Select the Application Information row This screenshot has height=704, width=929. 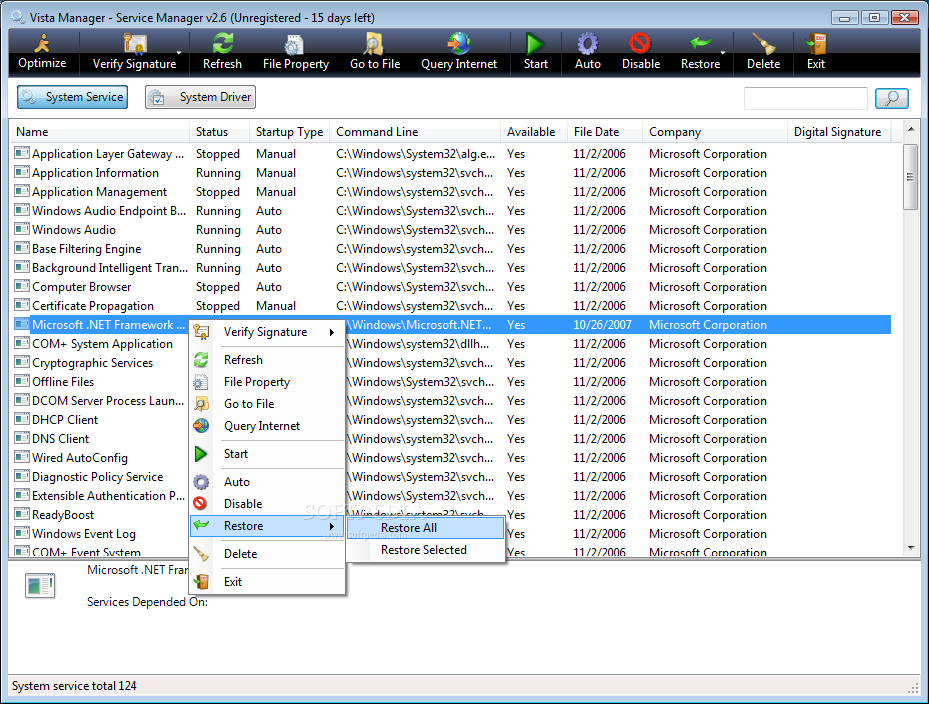450,173
